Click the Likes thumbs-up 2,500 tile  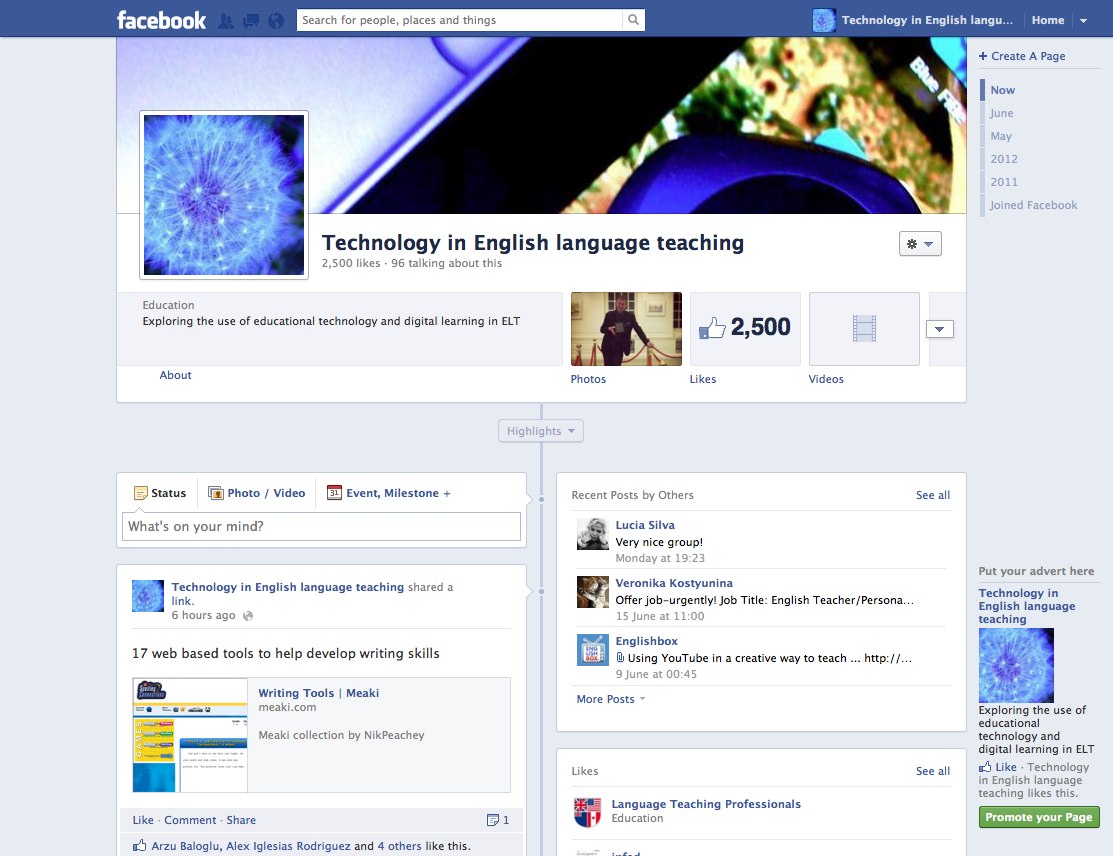[745, 329]
